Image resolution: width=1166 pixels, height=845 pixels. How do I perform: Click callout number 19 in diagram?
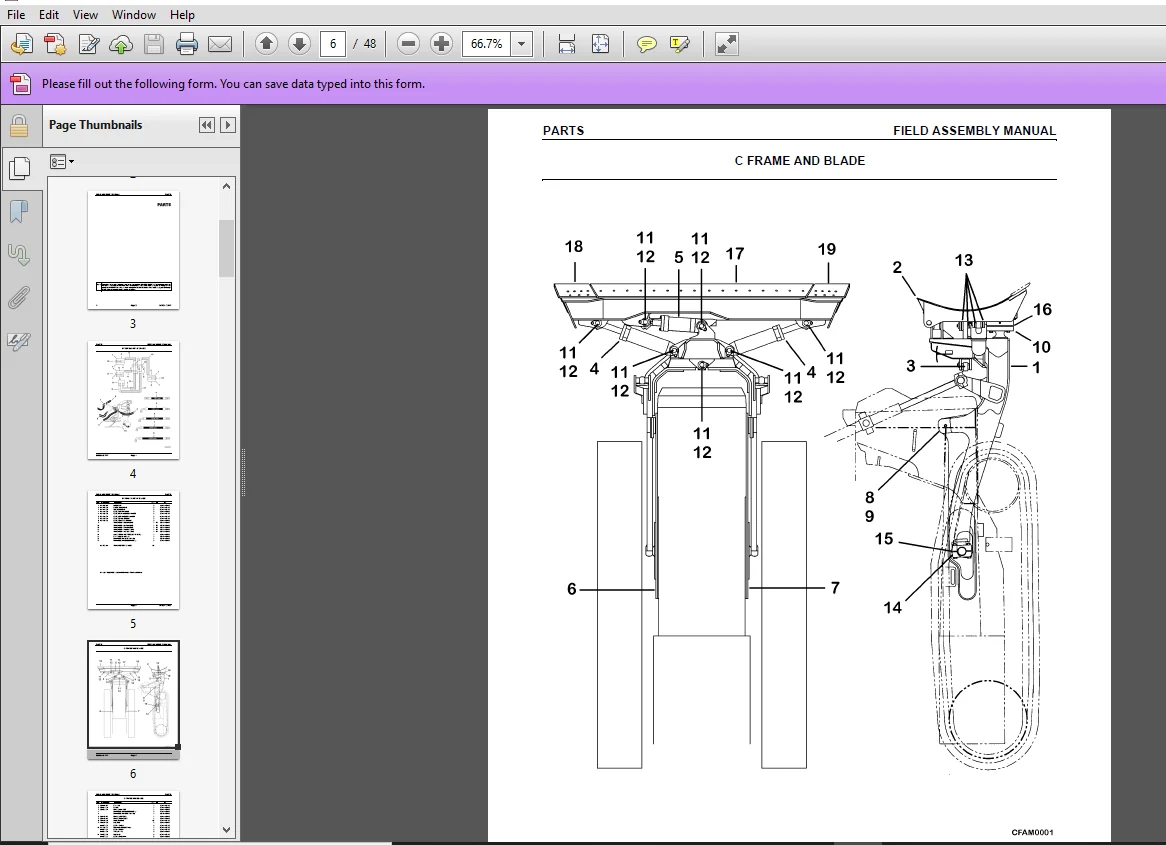[827, 249]
